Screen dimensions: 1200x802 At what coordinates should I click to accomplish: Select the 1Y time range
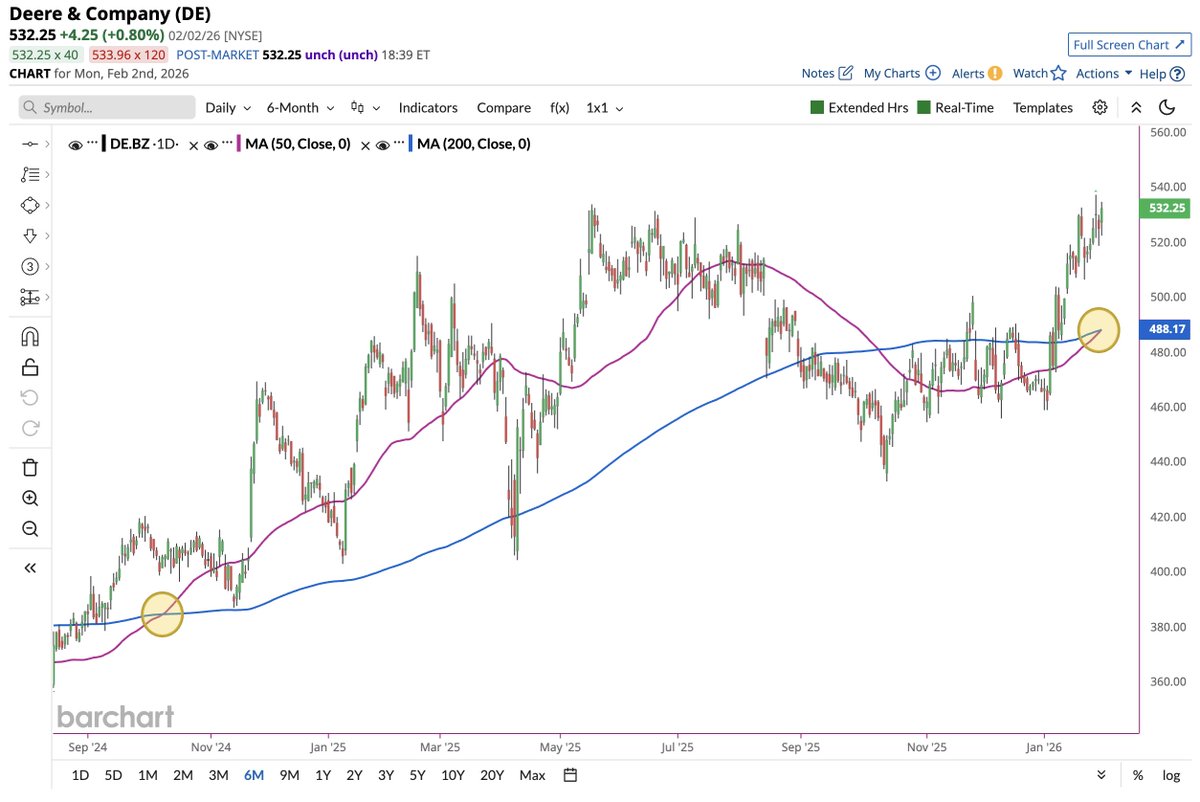point(323,775)
